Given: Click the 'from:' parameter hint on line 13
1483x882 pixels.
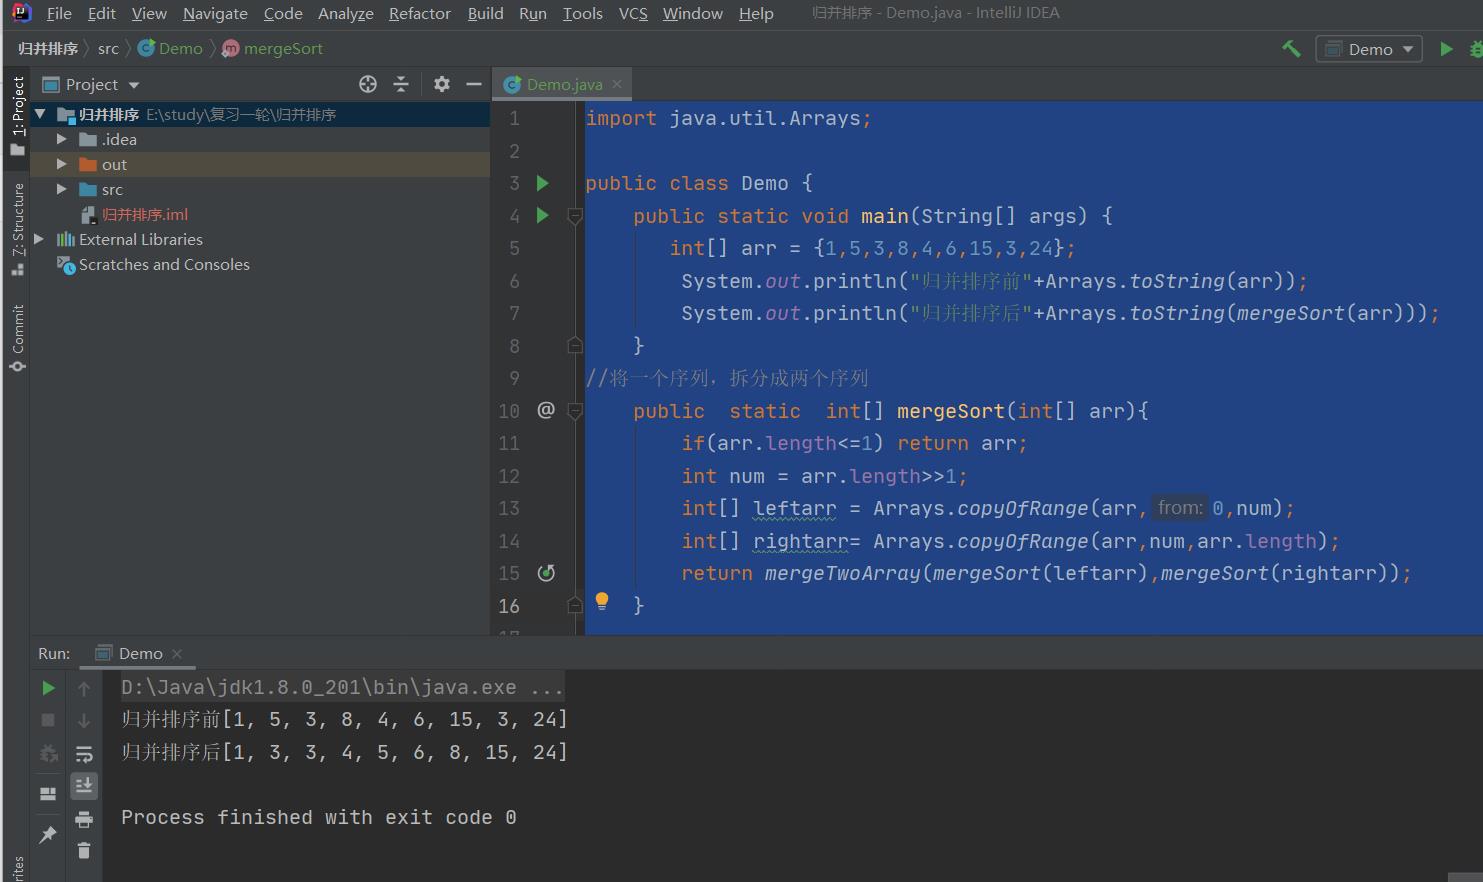Looking at the screenshot, I should click(1180, 508).
